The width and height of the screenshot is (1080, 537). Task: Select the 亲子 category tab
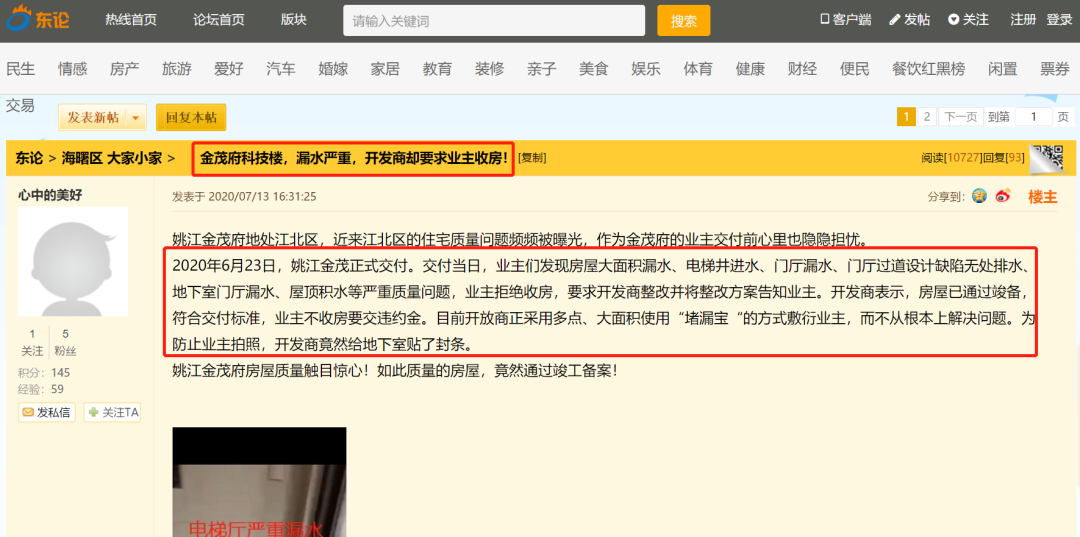541,69
